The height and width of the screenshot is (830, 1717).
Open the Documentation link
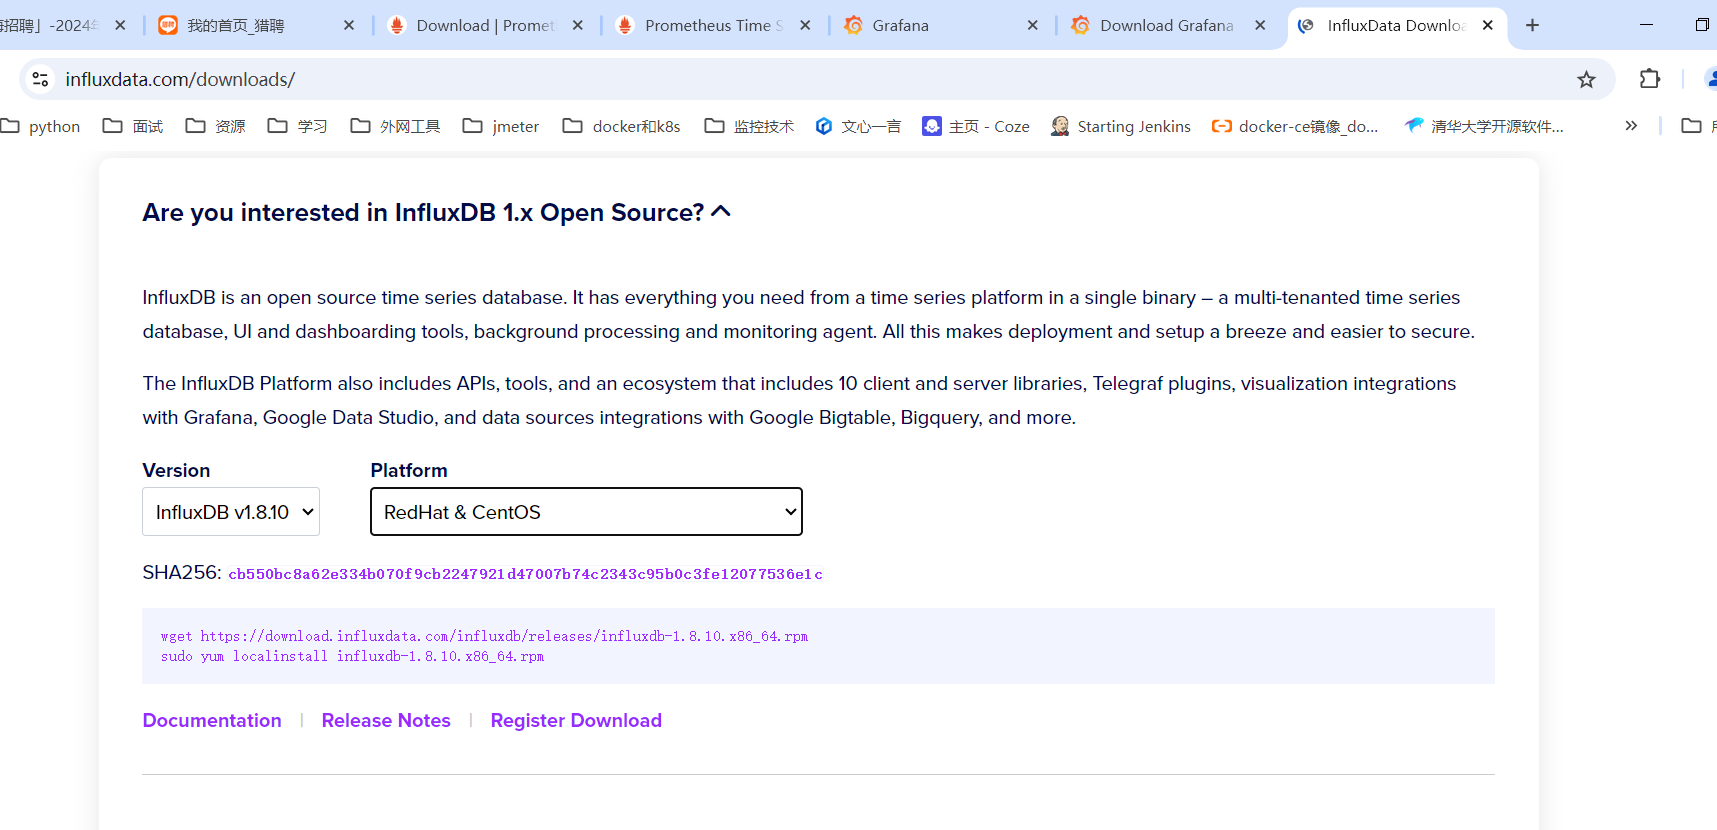pyautogui.click(x=212, y=720)
